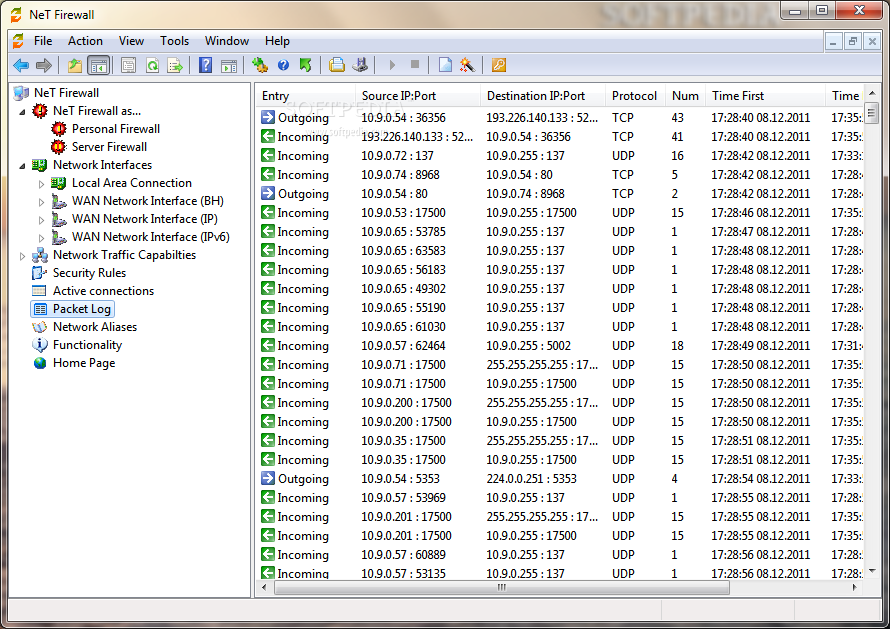Image resolution: width=890 pixels, height=629 pixels.
Task: Click the Print toolbar icon
Action: 337,65
